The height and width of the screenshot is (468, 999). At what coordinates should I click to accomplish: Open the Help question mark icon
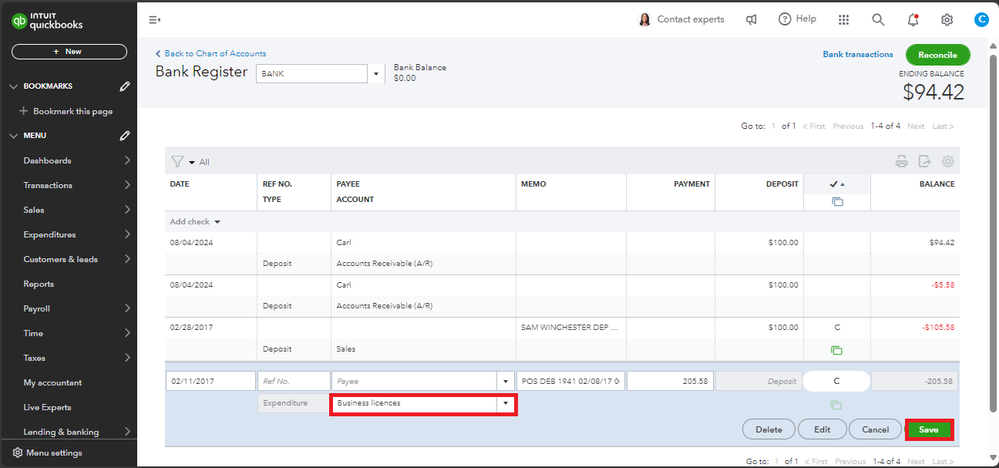(785, 19)
